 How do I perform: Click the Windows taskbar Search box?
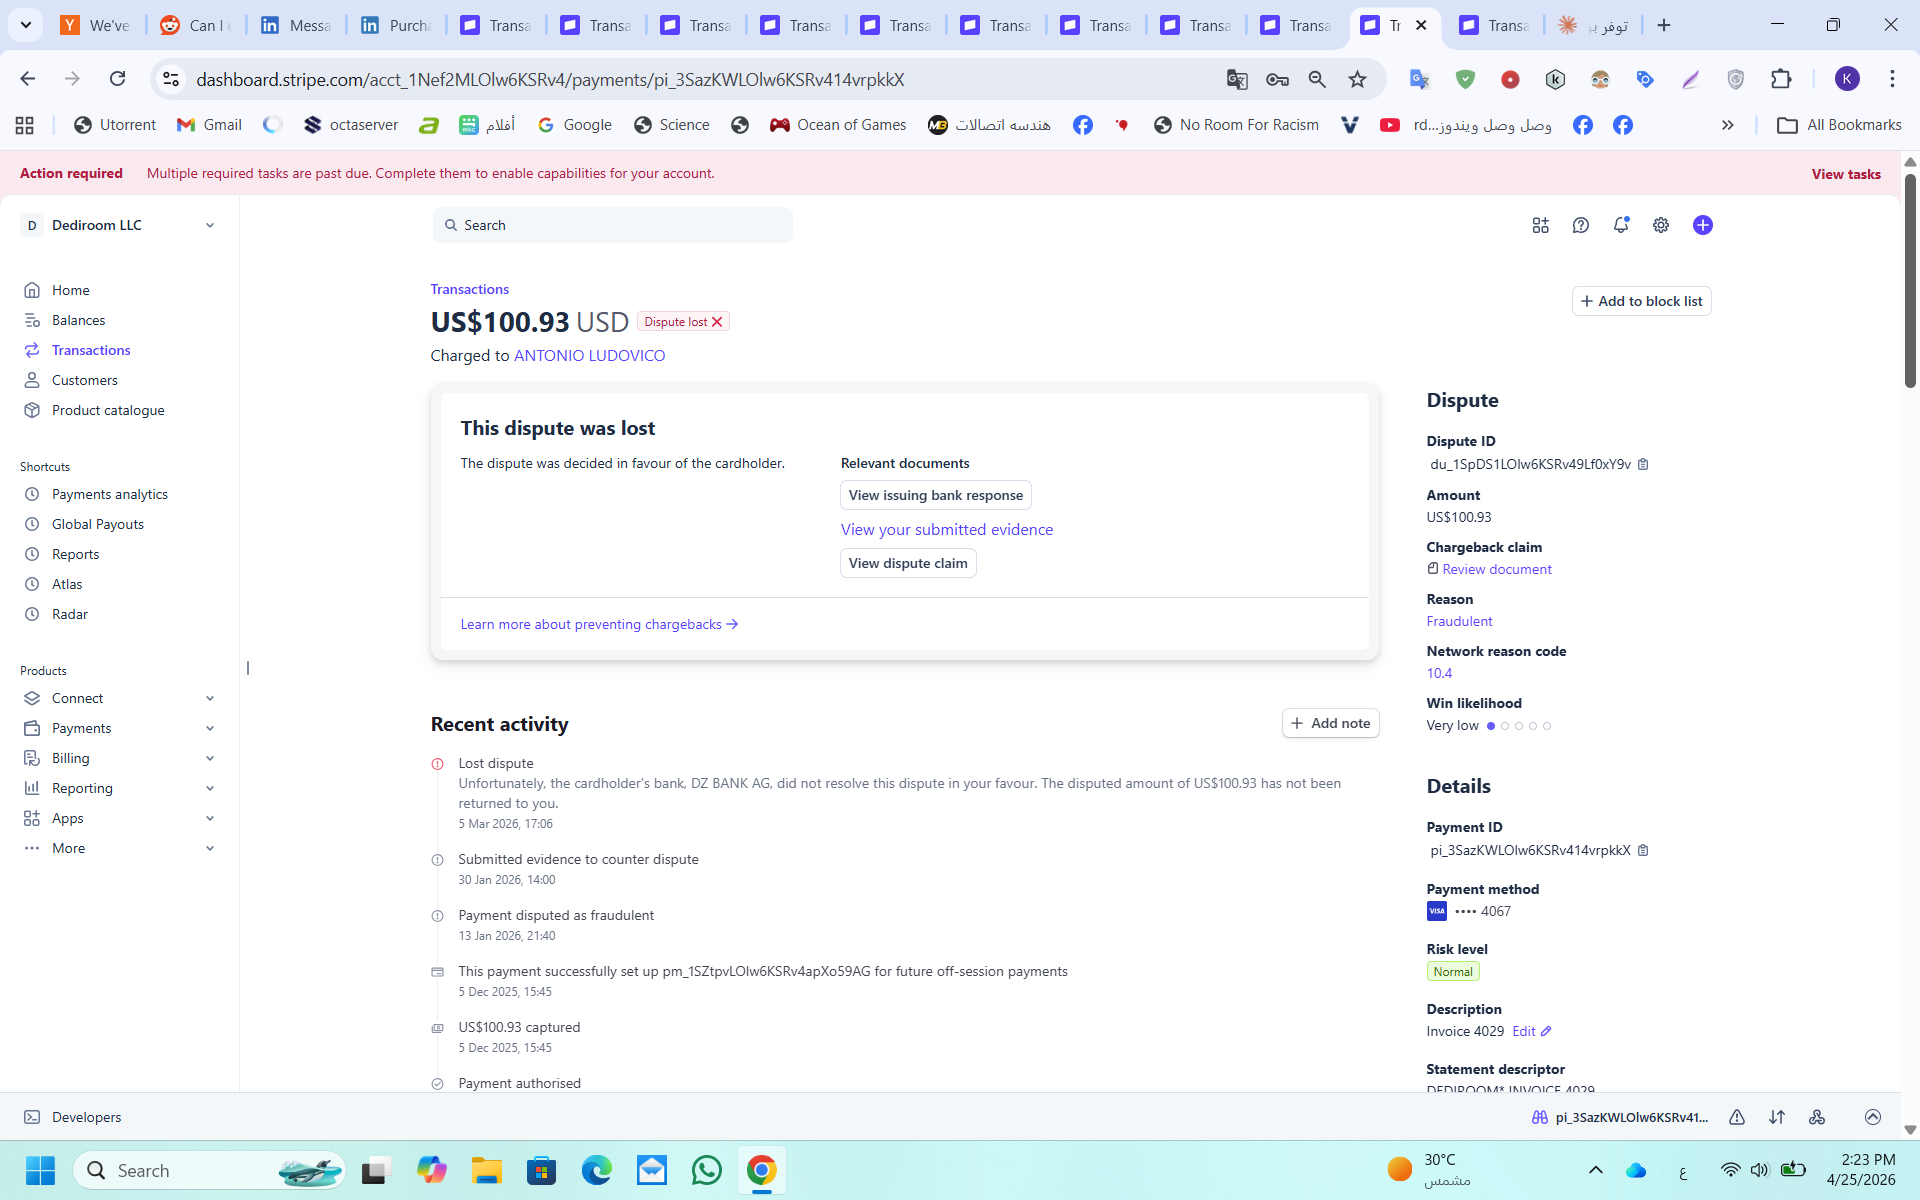[x=210, y=1170]
